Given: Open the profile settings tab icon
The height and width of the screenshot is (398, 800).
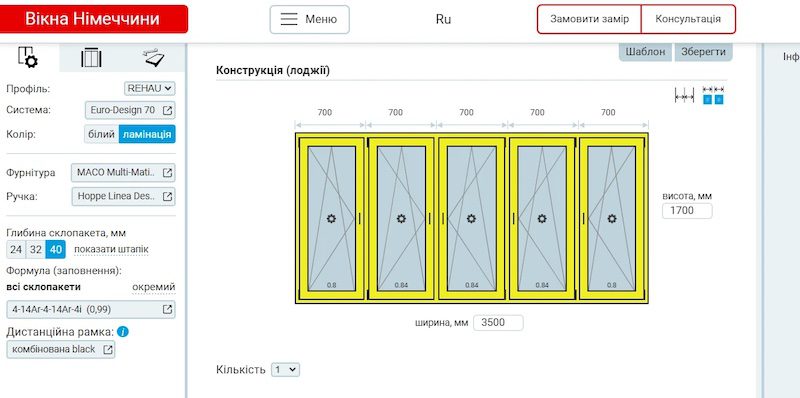Looking at the screenshot, I should 28,57.
